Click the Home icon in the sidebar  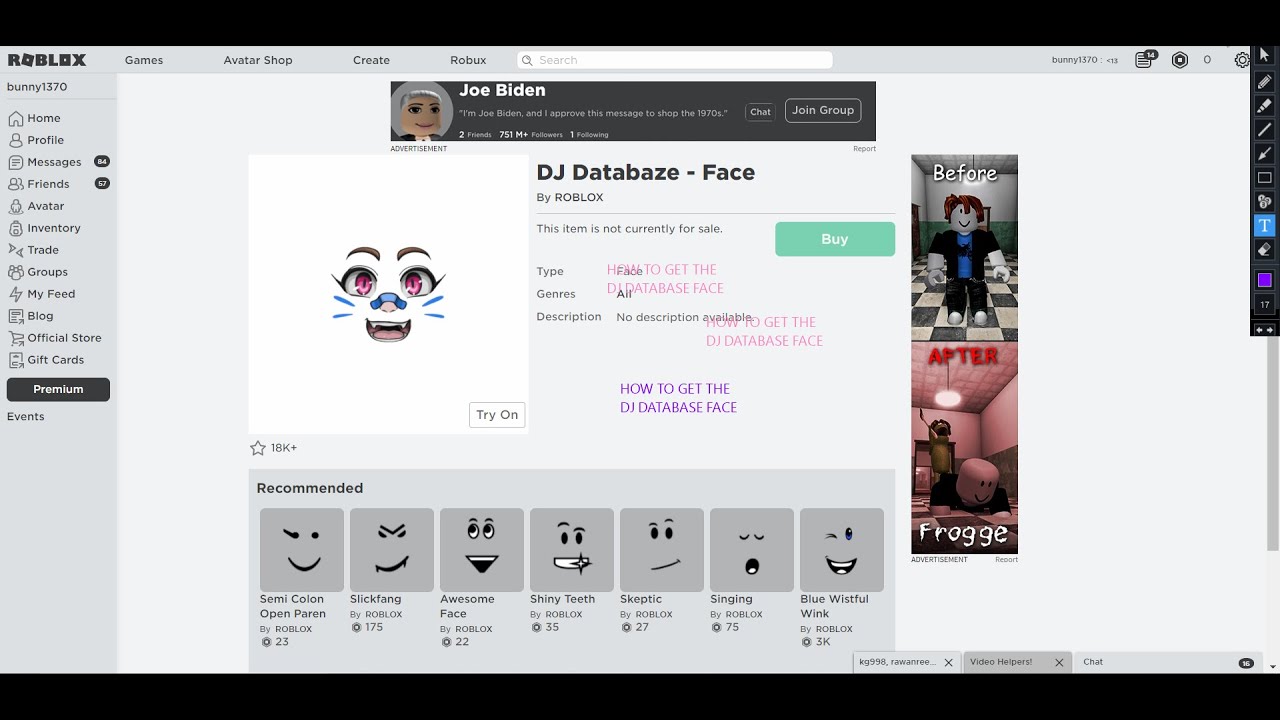pyautogui.click(x=15, y=118)
